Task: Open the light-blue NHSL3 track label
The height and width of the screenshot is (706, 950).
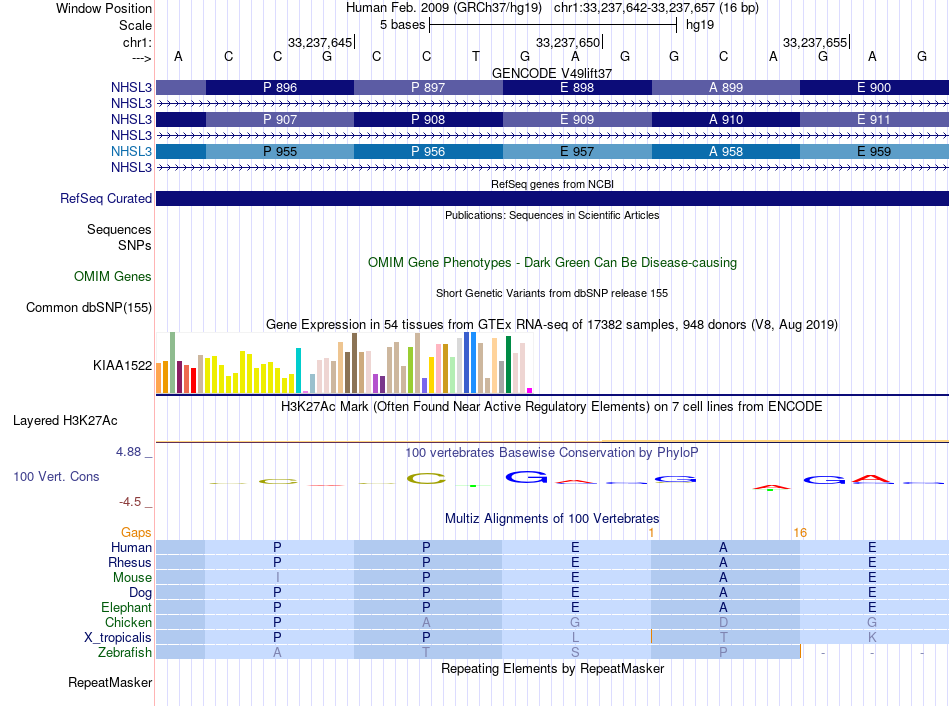Action: (x=131, y=152)
